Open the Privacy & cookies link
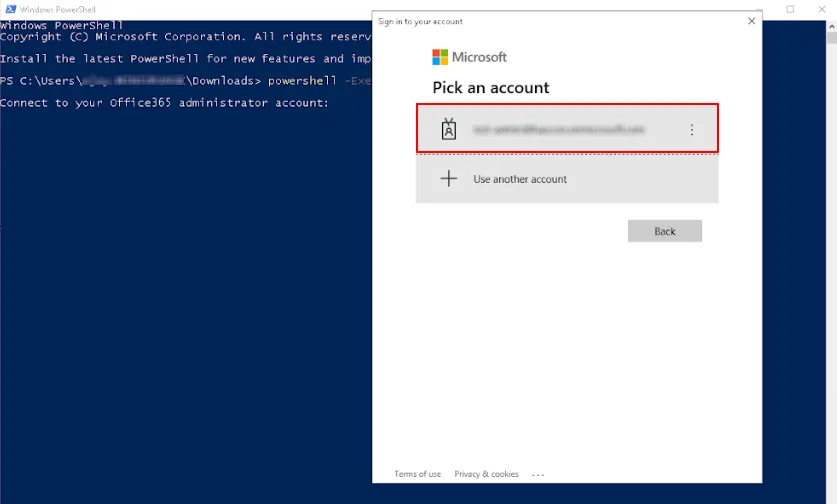 [x=486, y=474]
